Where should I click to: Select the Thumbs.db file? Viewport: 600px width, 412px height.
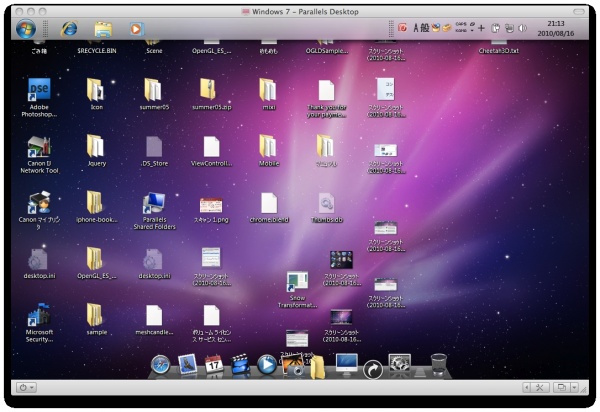326,203
